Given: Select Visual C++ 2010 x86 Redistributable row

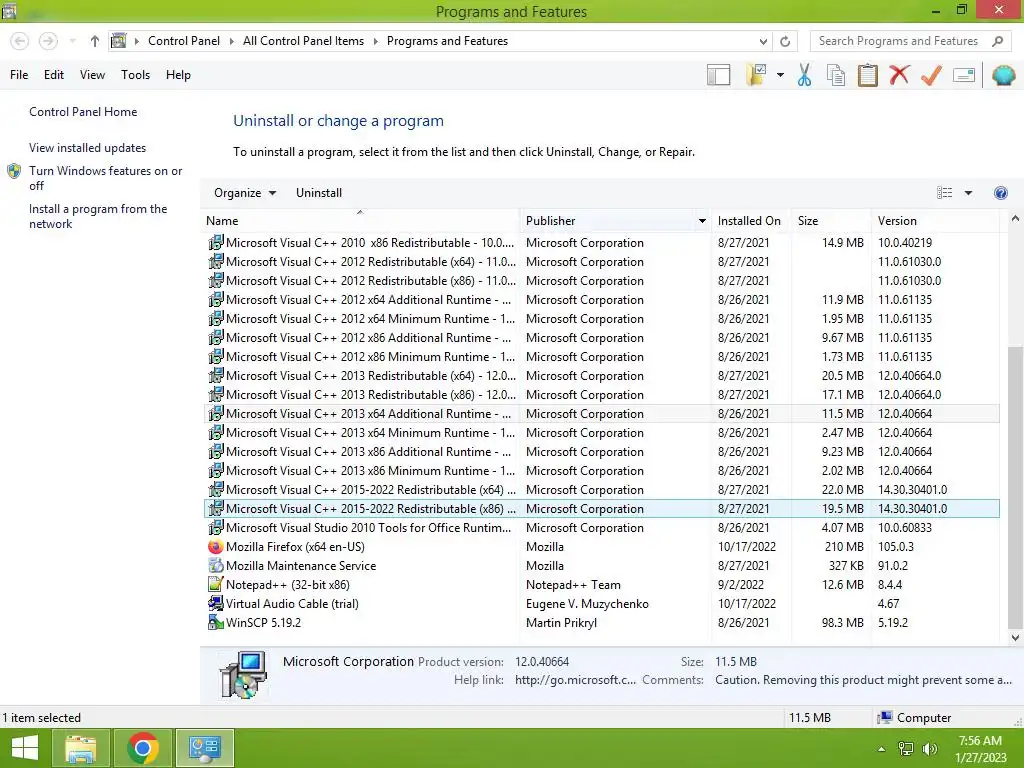Looking at the screenshot, I should (602, 243).
